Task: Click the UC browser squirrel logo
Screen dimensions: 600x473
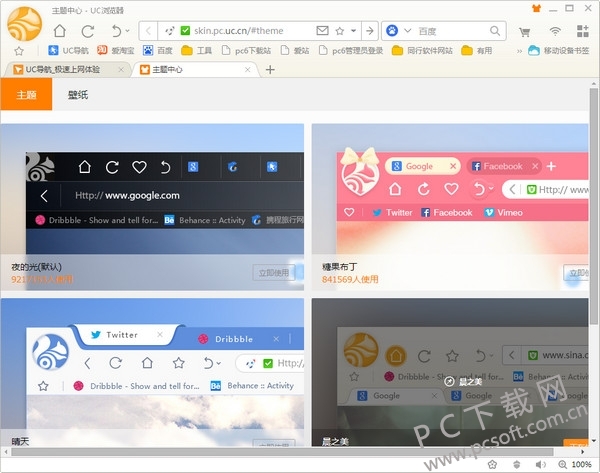Action: pos(24,24)
